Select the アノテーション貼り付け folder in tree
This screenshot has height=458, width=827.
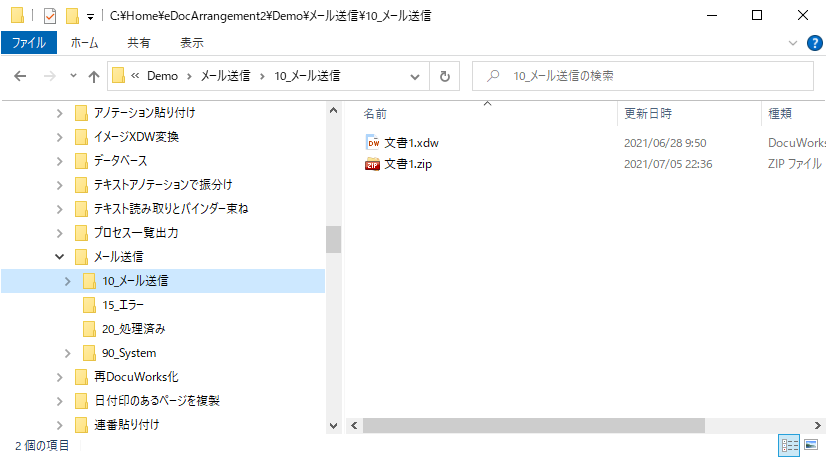(x=145, y=112)
